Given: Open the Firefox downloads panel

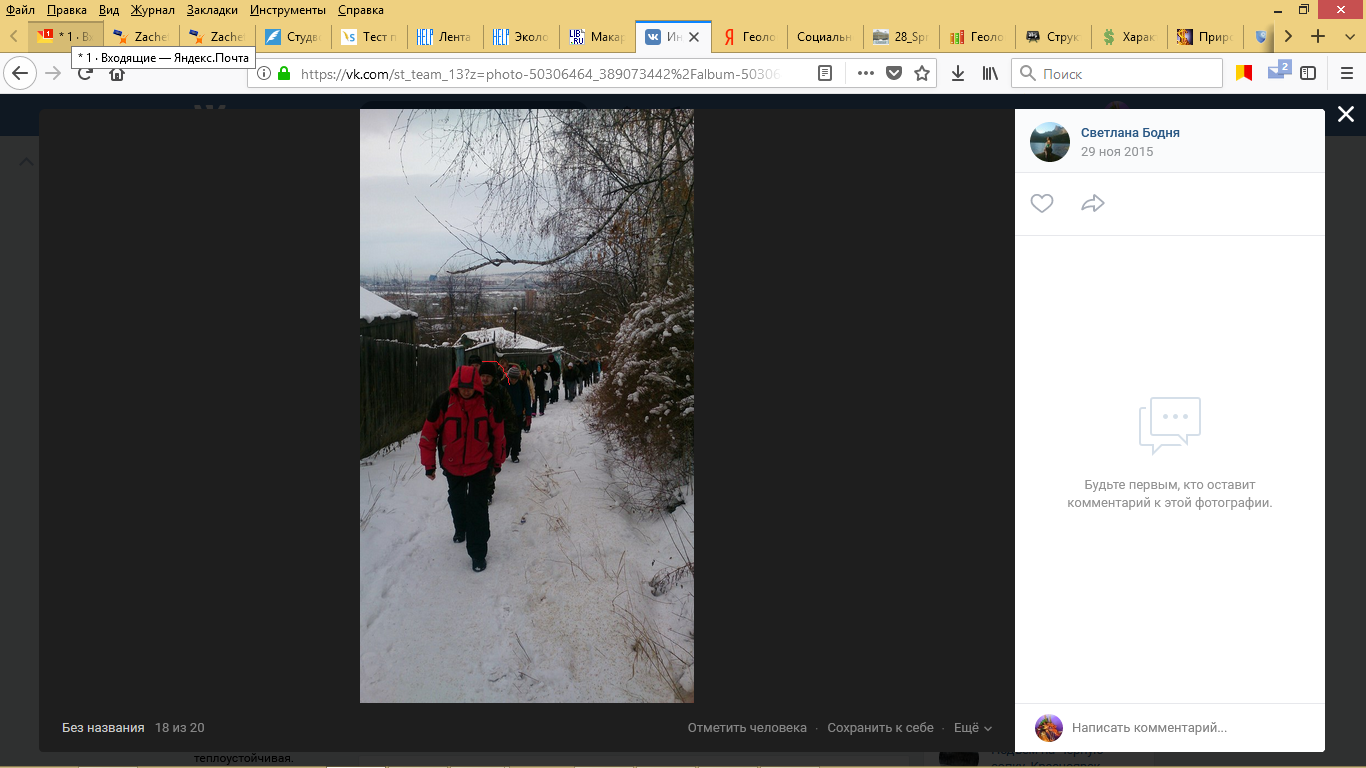Looking at the screenshot, I should point(958,73).
